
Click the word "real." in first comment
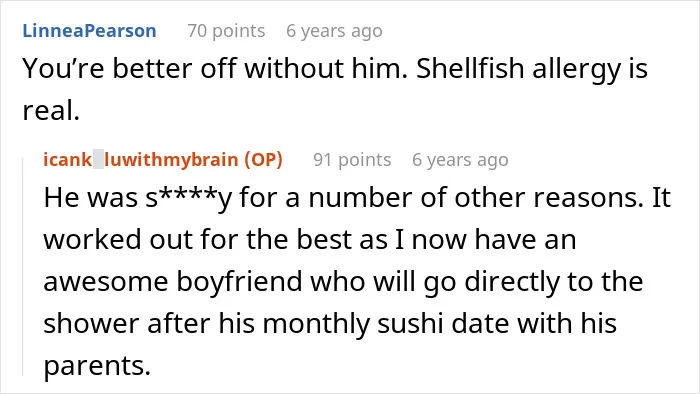coord(51,110)
